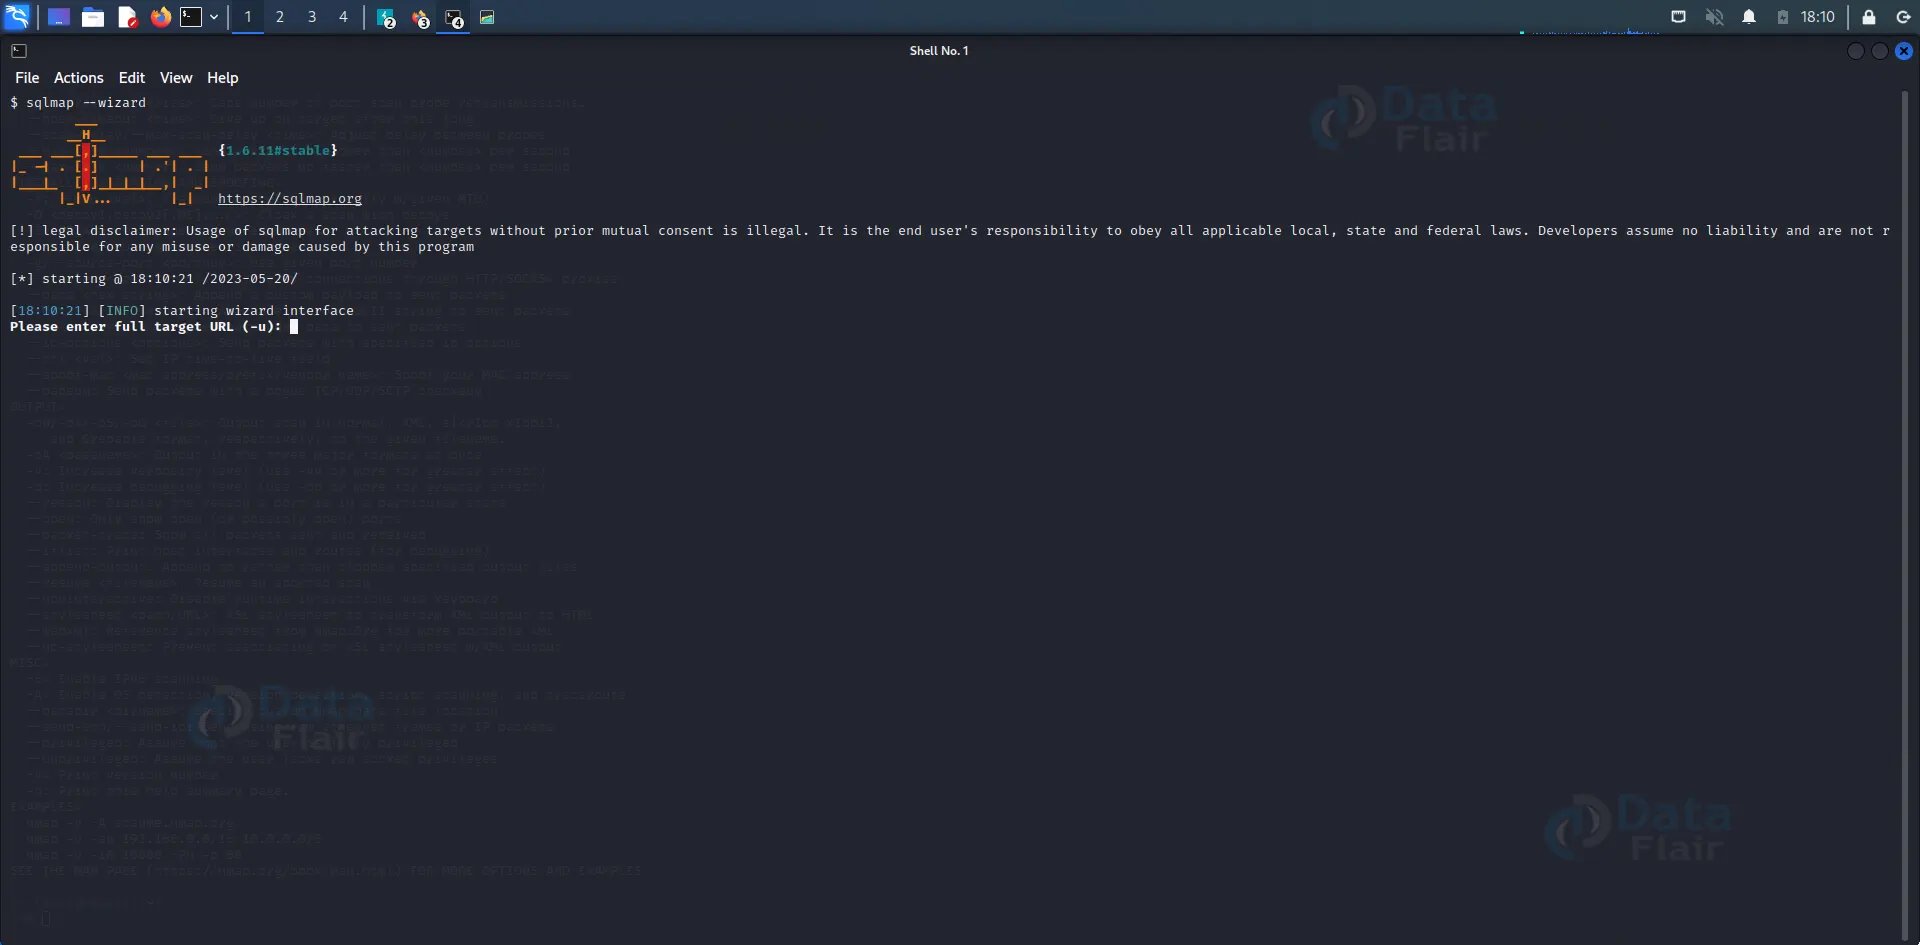This screenshot has width=1920, height=945.
Task: Click the "starting @ 18:10:21" line
Action: [x=154, y=279]
